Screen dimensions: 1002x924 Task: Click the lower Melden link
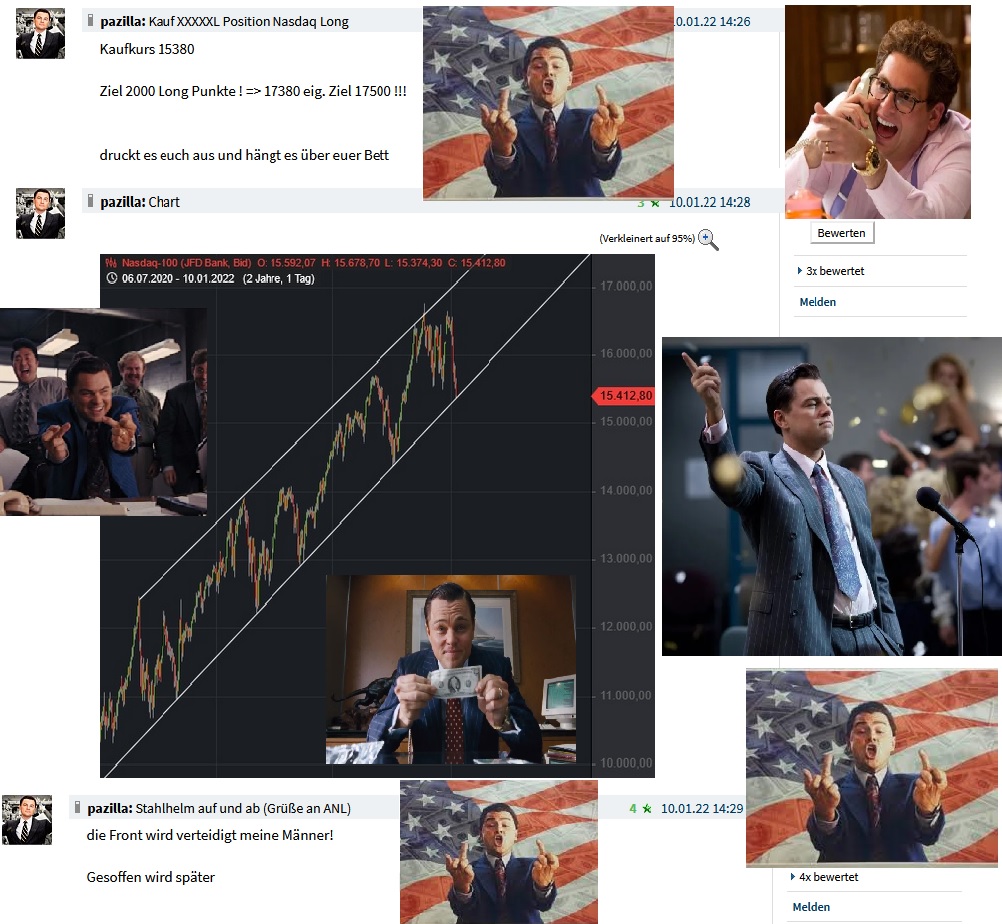point(811,907)
